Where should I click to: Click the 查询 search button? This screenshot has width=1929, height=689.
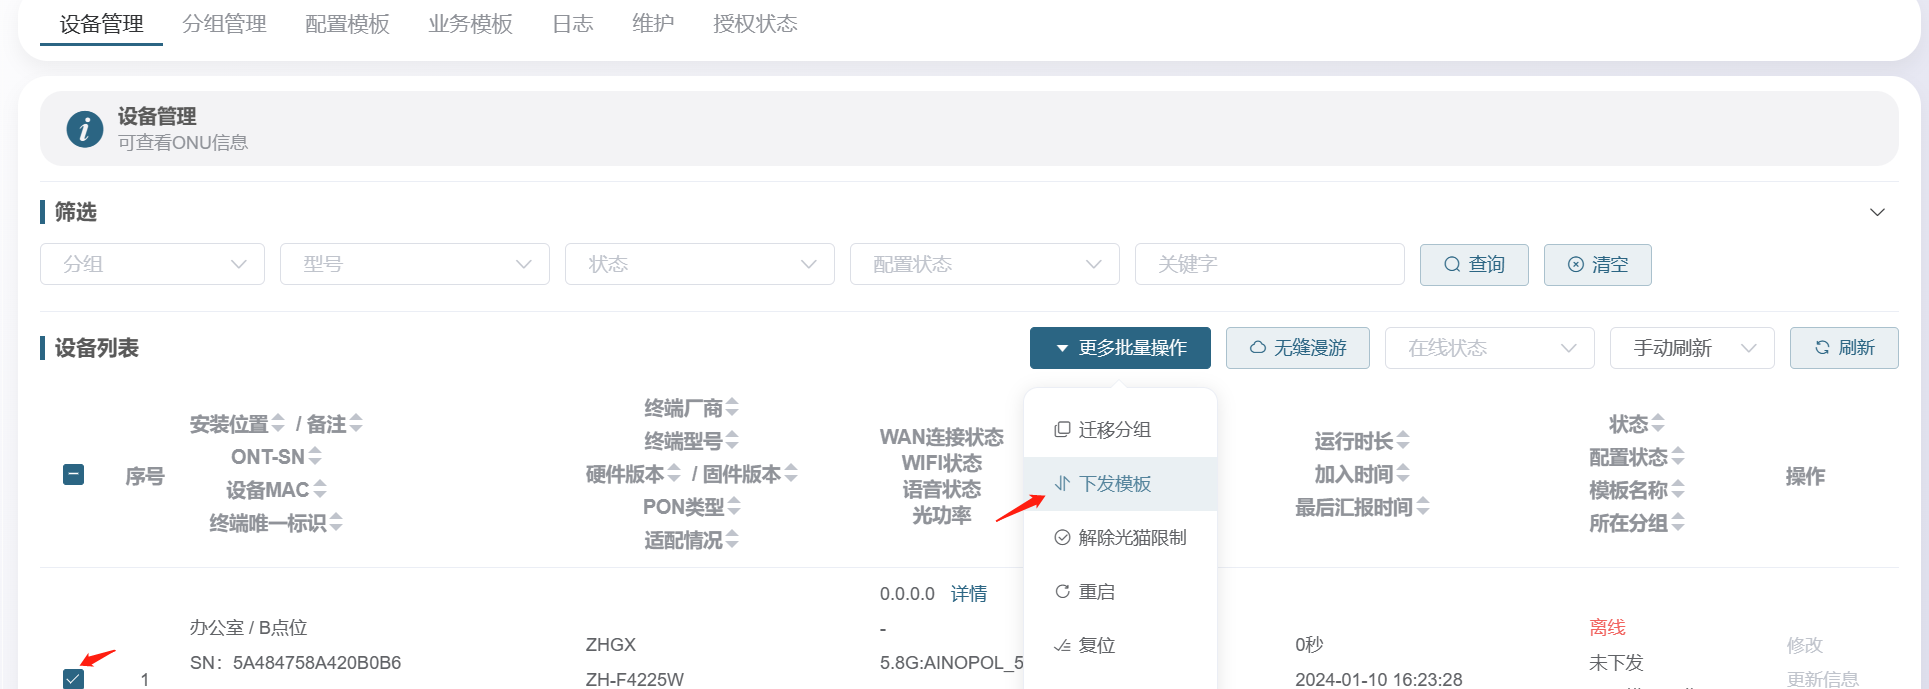(1473, 265)
